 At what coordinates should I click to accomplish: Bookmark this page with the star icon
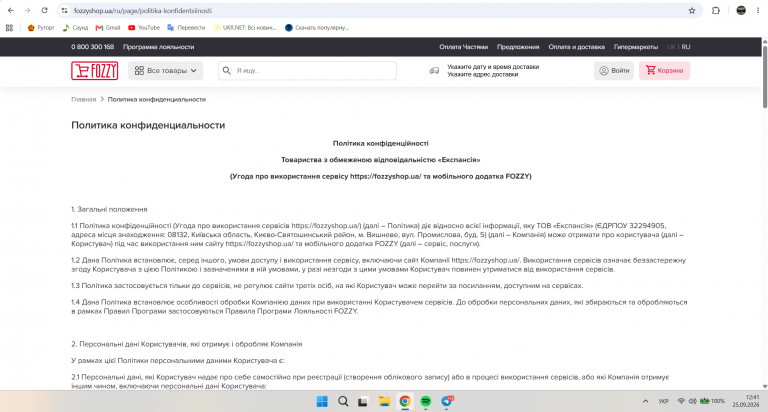[x=692, y=10]
